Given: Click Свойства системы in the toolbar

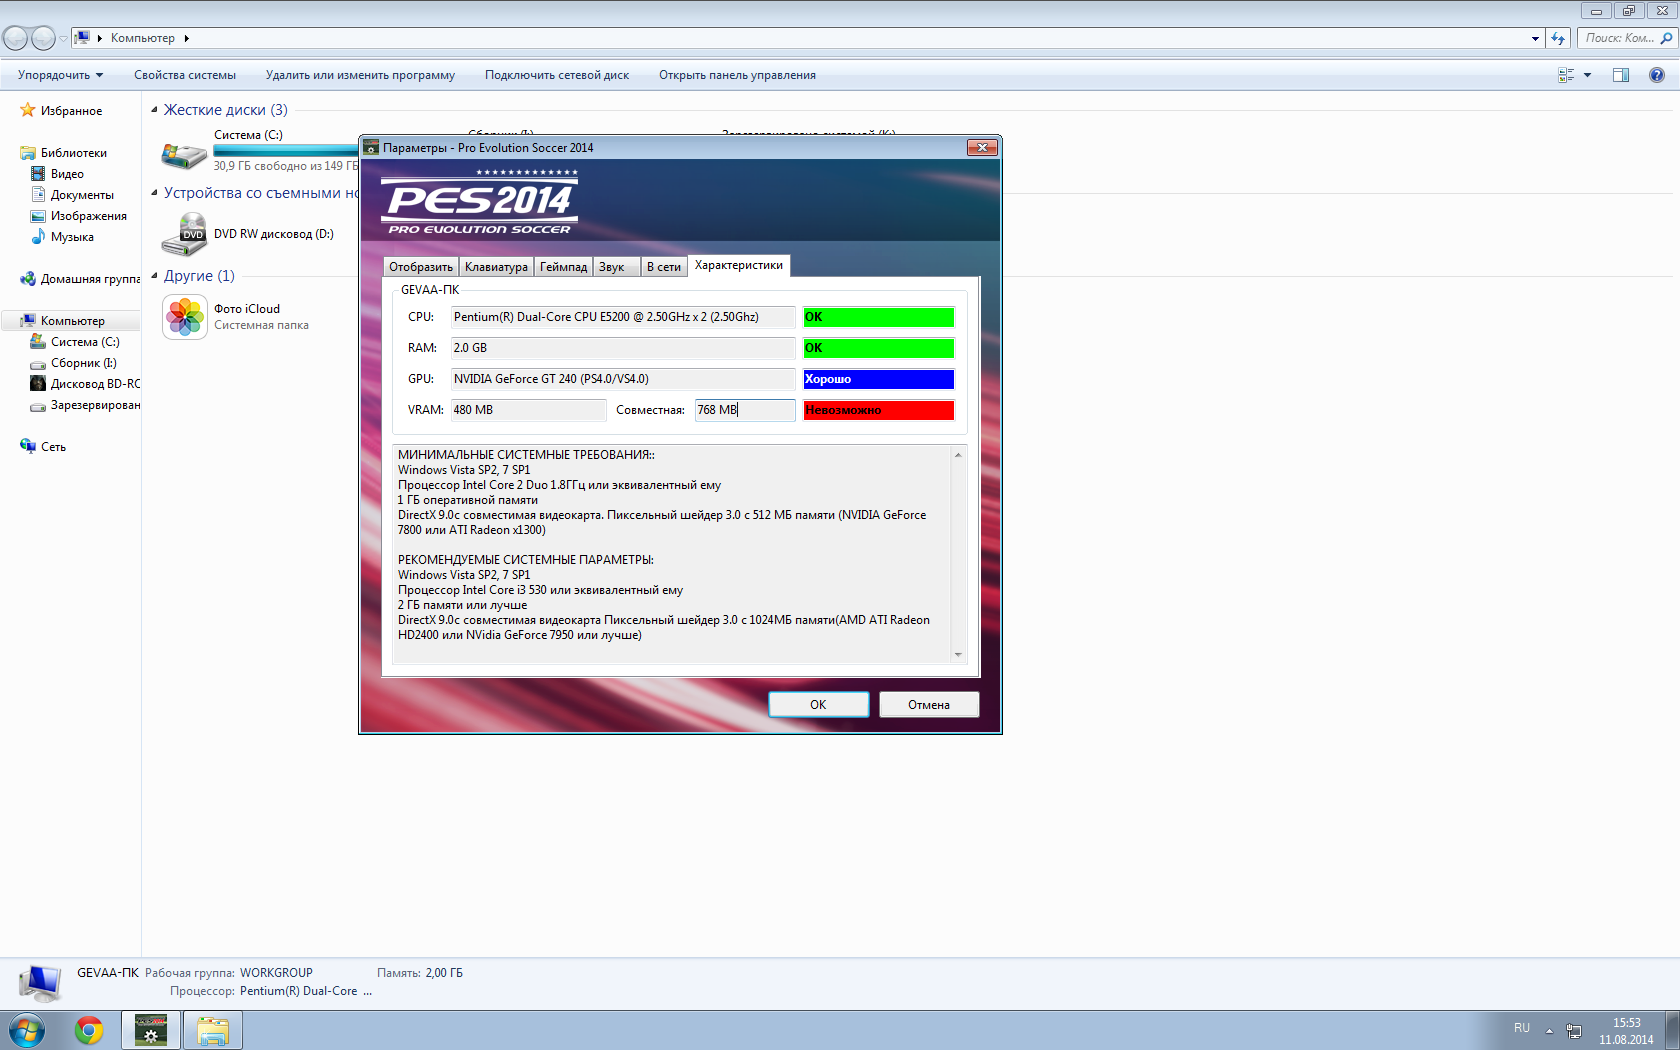Looking at the screenshot, I should 185,75.
